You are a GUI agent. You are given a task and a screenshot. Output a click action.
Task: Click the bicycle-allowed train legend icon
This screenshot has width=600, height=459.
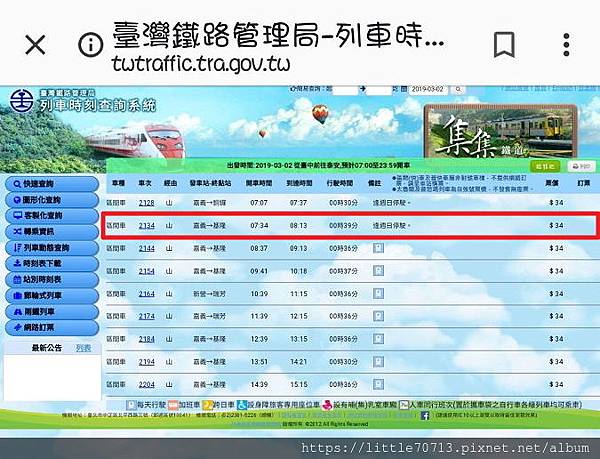point(404,405)
